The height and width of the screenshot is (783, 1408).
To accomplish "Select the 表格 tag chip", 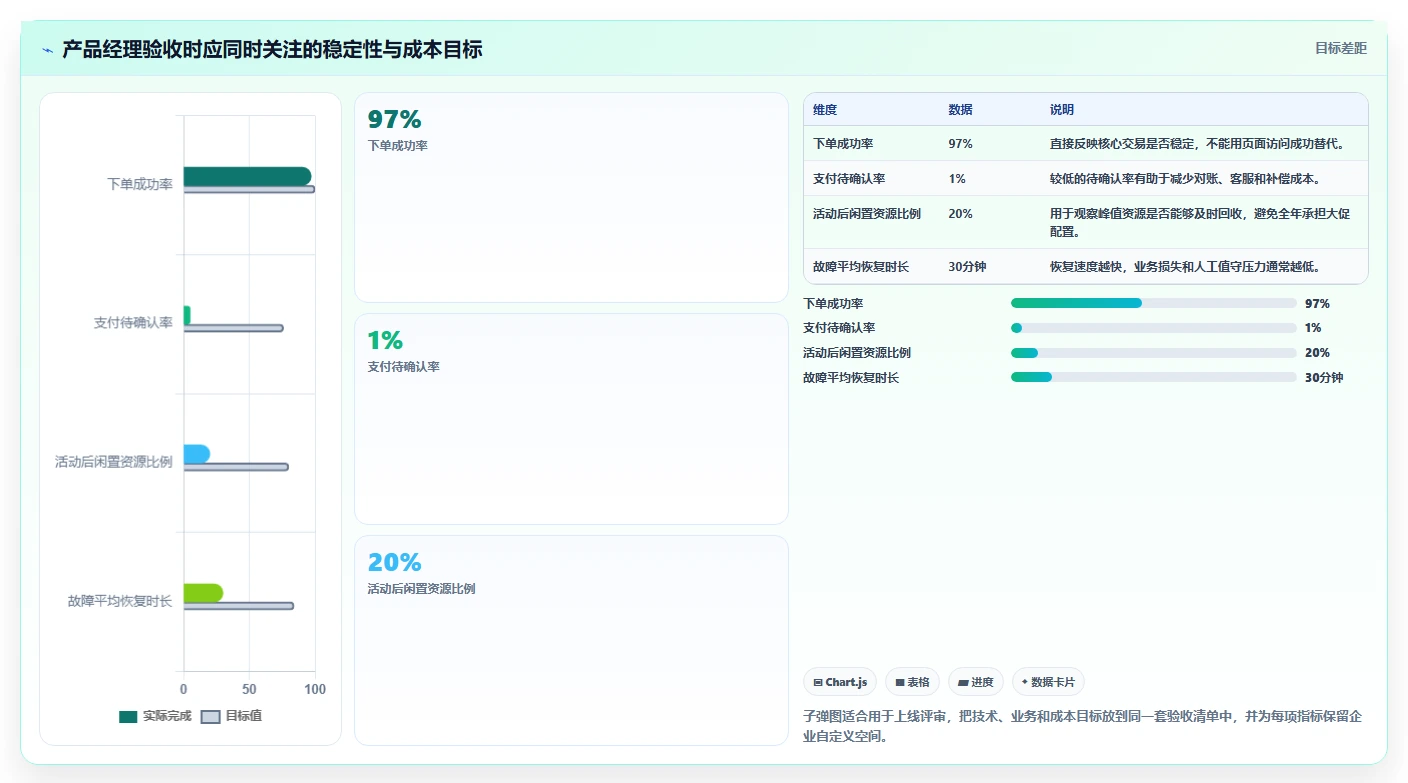I will [x=912, y=682].
